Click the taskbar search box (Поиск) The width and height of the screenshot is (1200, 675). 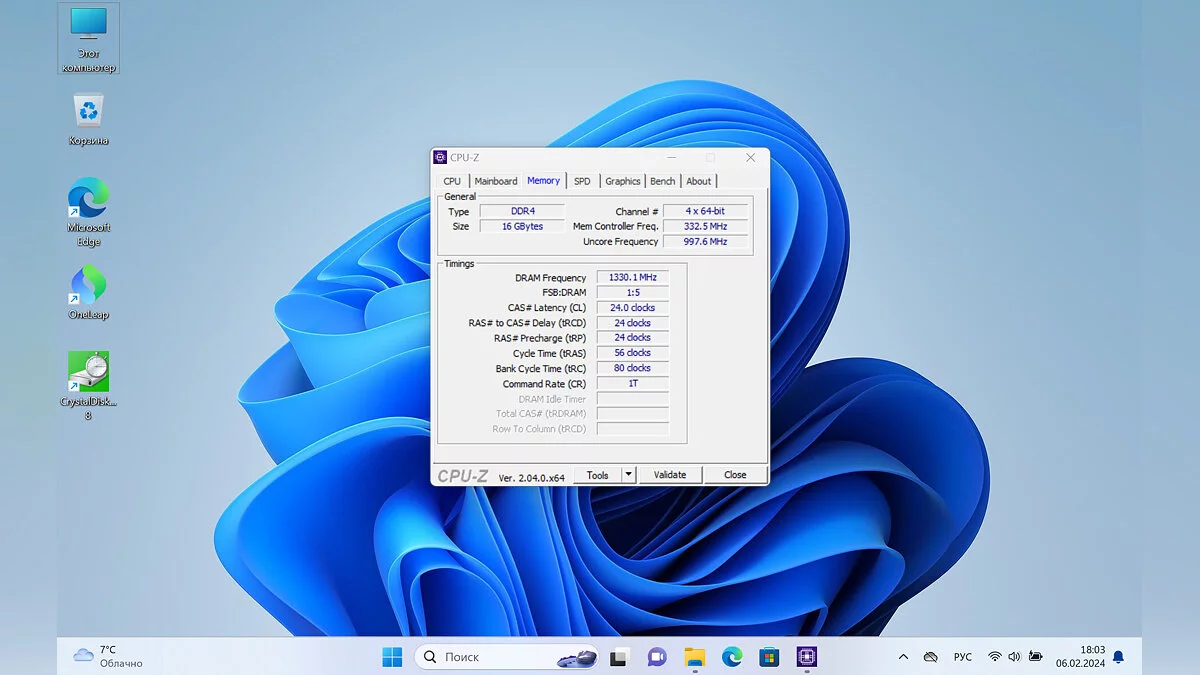click(x=490, y=657)
